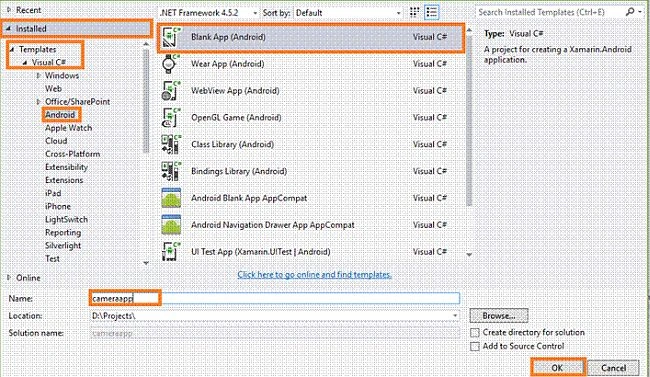Select OpenGL Game (Android) template row

311,118
